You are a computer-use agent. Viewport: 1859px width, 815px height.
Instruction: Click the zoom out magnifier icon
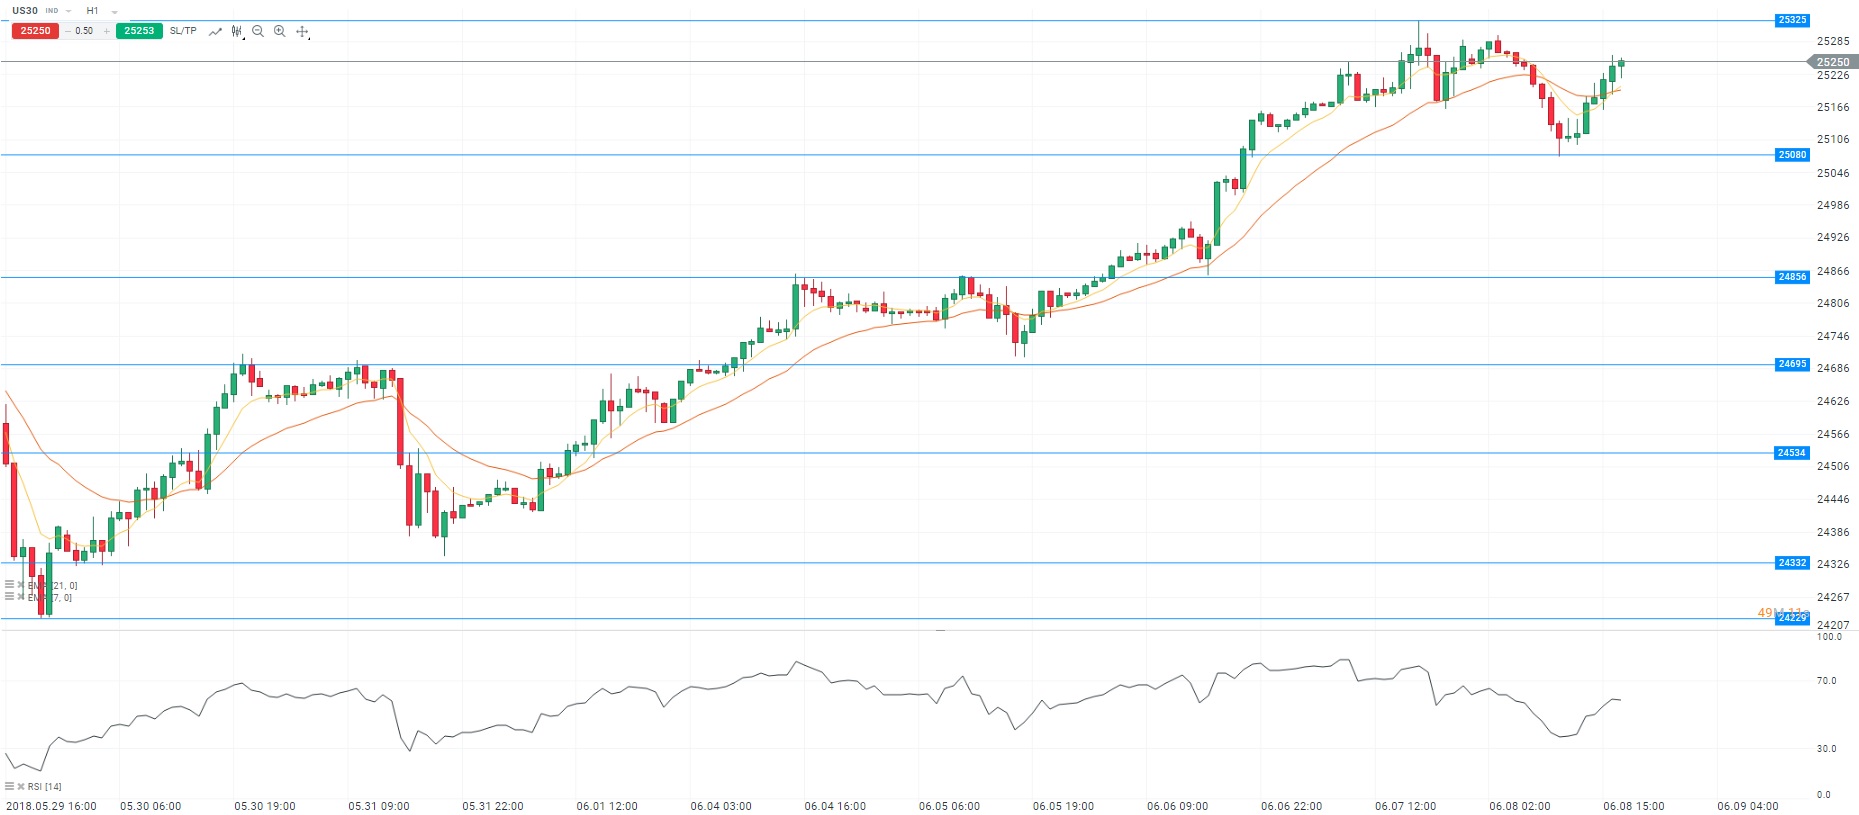pos(258,31)
